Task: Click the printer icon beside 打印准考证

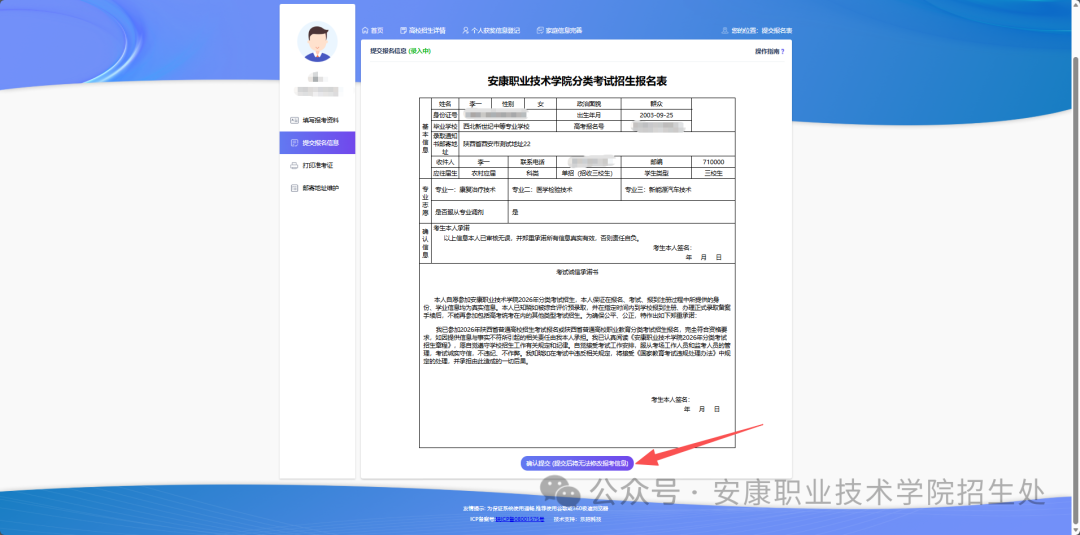Action: [294, 165]
